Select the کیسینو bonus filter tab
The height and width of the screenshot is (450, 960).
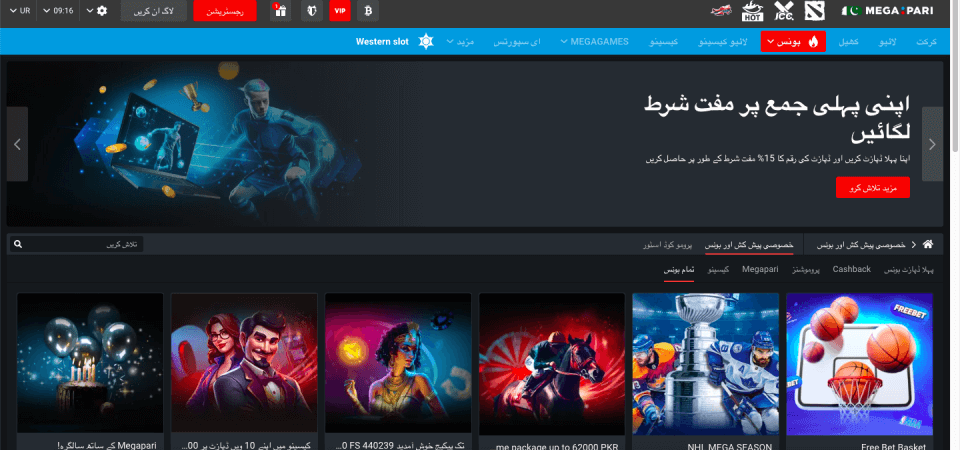coord(718,269)
